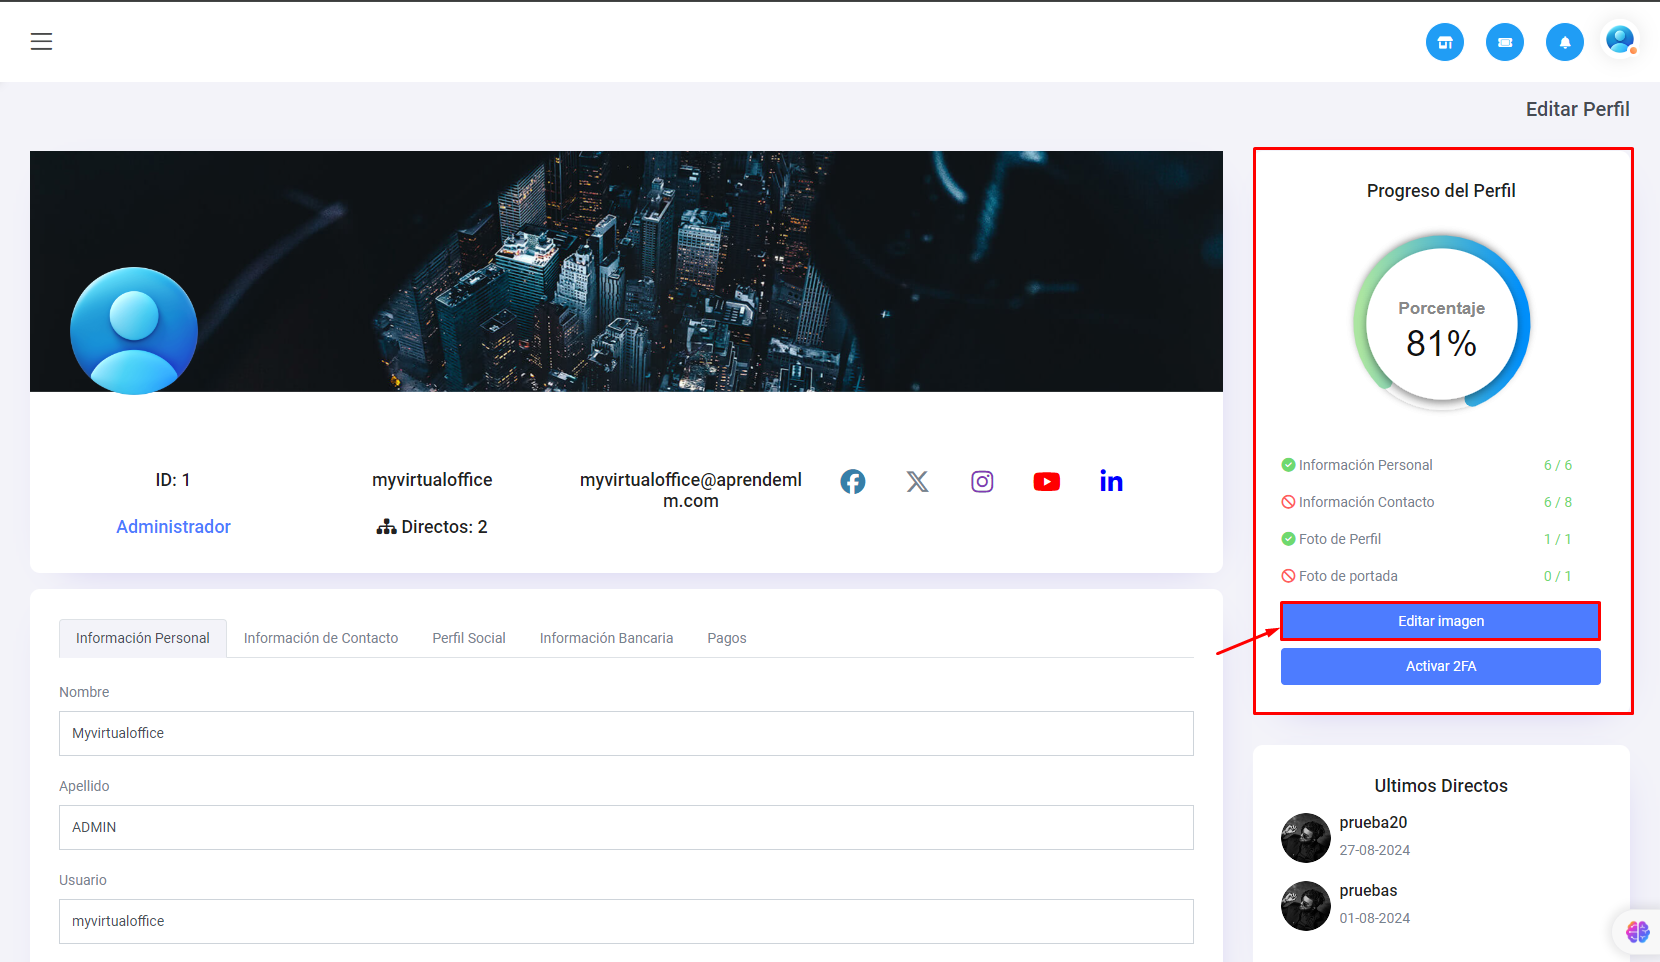This screenshot has height=962, width=1660.
Task: Click the 81% profile progress circle
Action: pyautogui.click(x=1441, y=324)
